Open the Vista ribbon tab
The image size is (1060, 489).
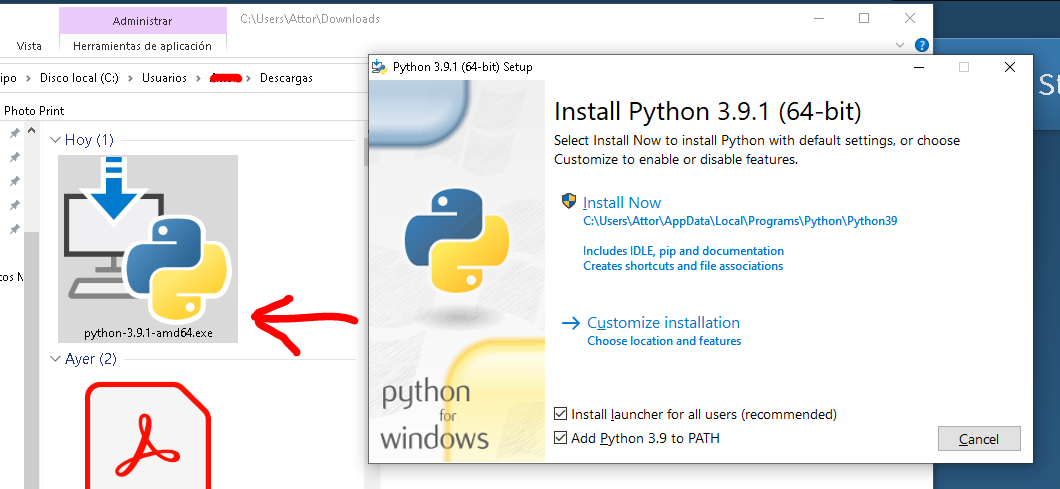coord(29,46)
